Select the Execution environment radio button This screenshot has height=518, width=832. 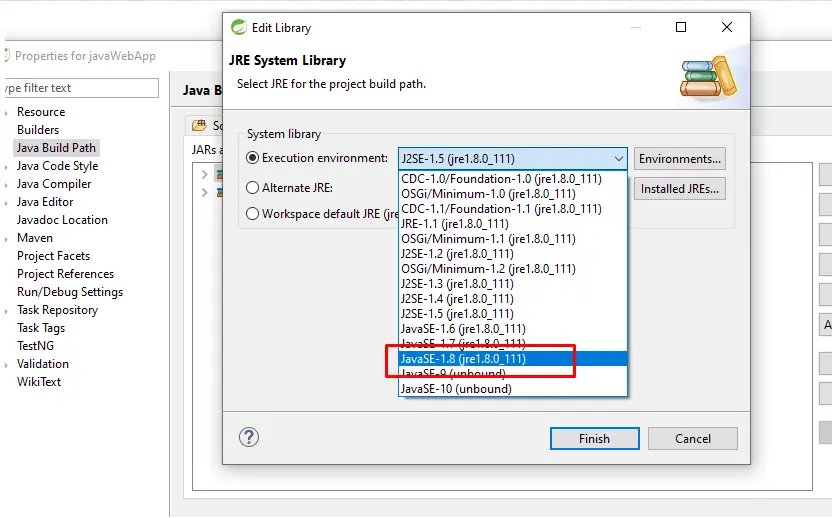tap(253, 158)
